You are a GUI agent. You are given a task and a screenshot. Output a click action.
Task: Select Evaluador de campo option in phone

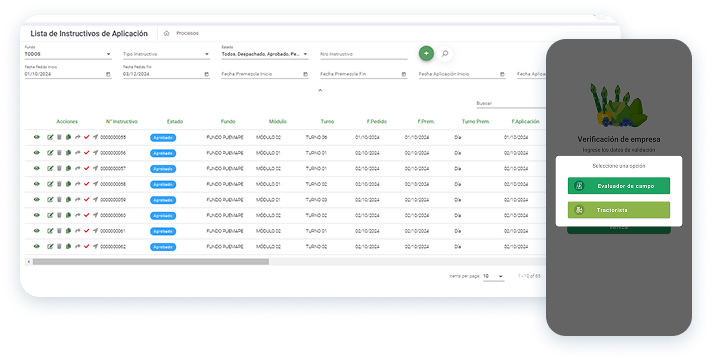[x=619, y=186]
